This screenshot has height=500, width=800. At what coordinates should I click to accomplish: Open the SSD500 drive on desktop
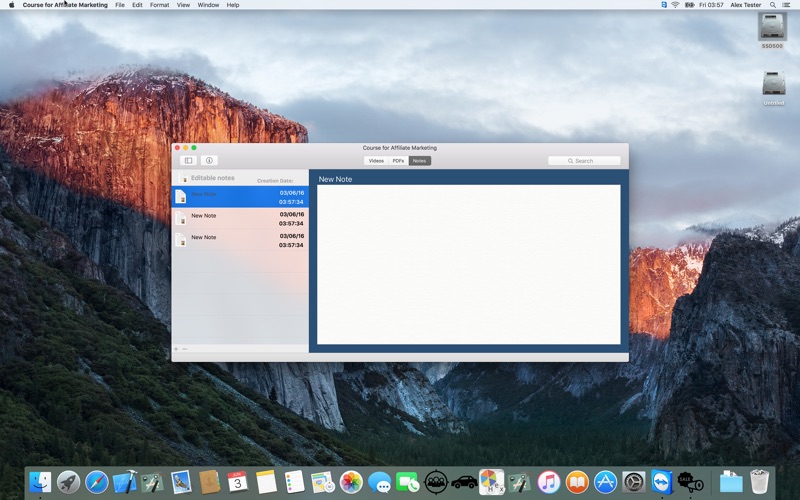[x=772, y=28]
